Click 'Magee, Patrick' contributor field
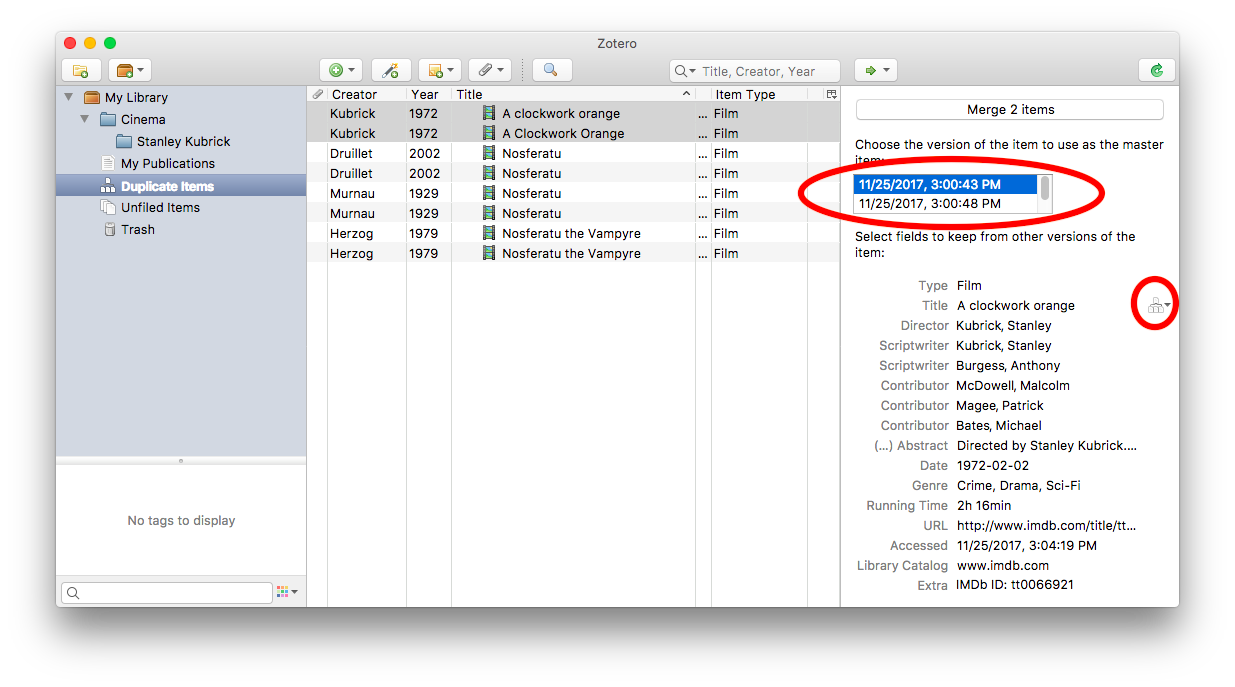The image size is (1235, 687). coord(999,405)
